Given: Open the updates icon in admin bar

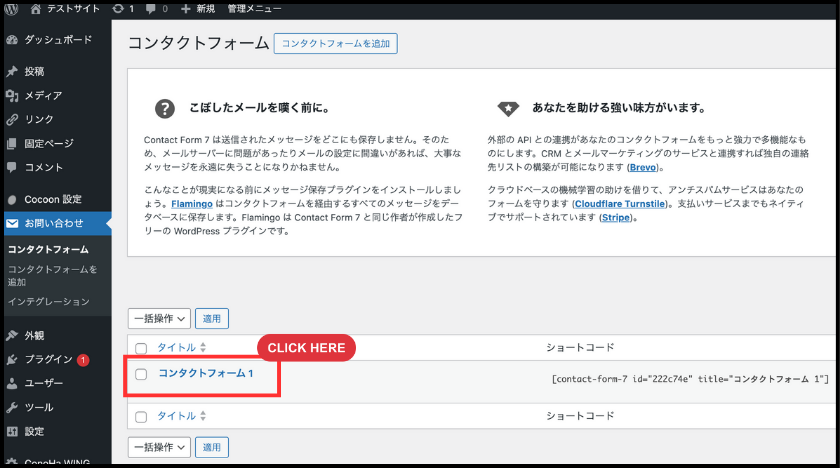Looking at the screenshot, I should (x=118, y=9).
